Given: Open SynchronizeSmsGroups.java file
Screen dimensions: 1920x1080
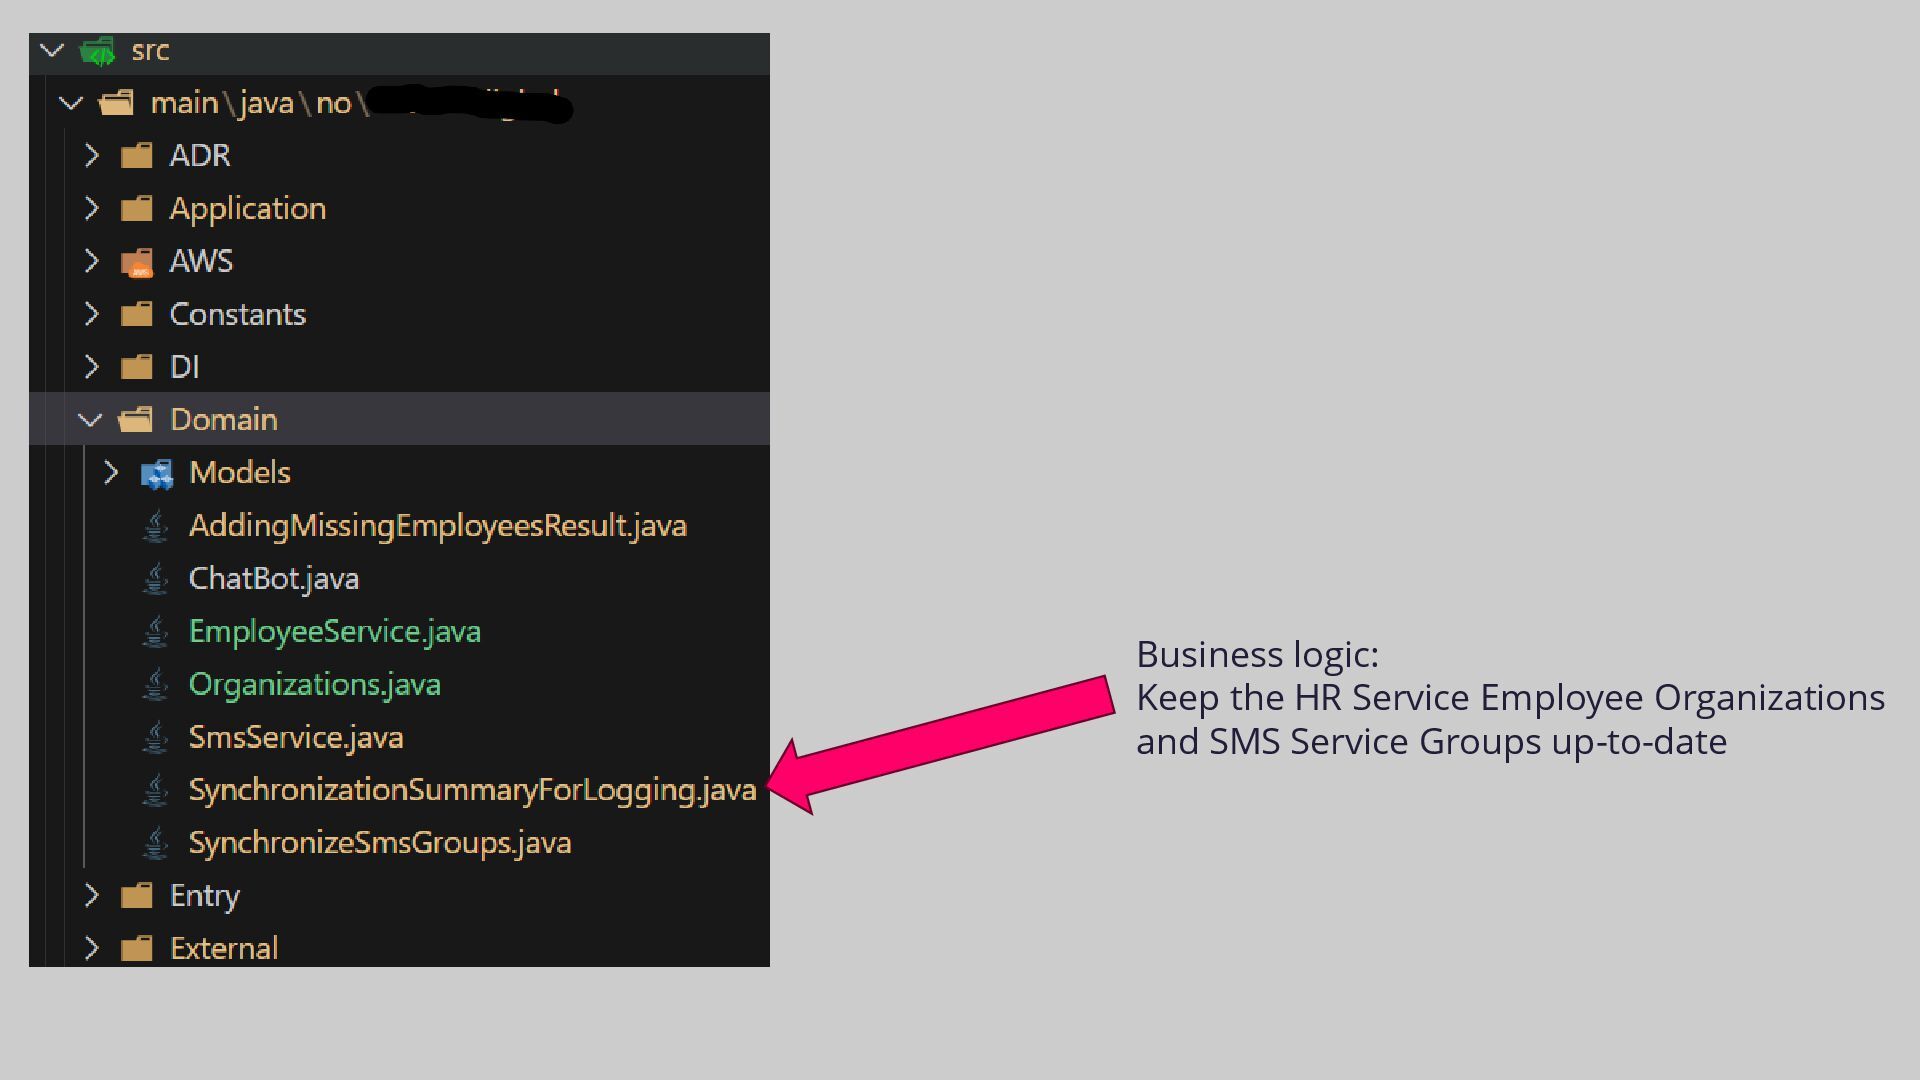Looking at the screenshot, I should (380, 843).
